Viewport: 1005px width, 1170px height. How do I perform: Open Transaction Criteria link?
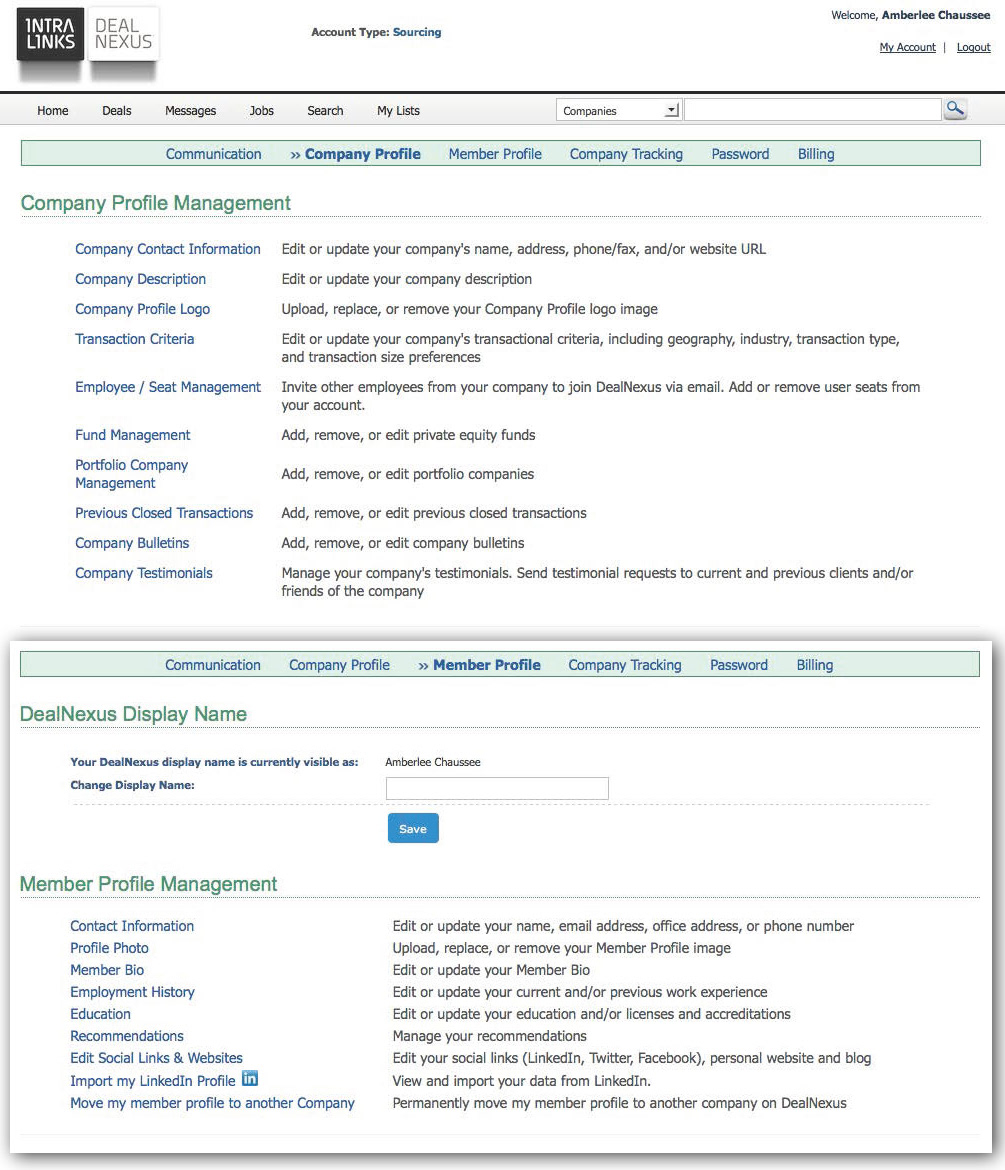coord(134,339)
